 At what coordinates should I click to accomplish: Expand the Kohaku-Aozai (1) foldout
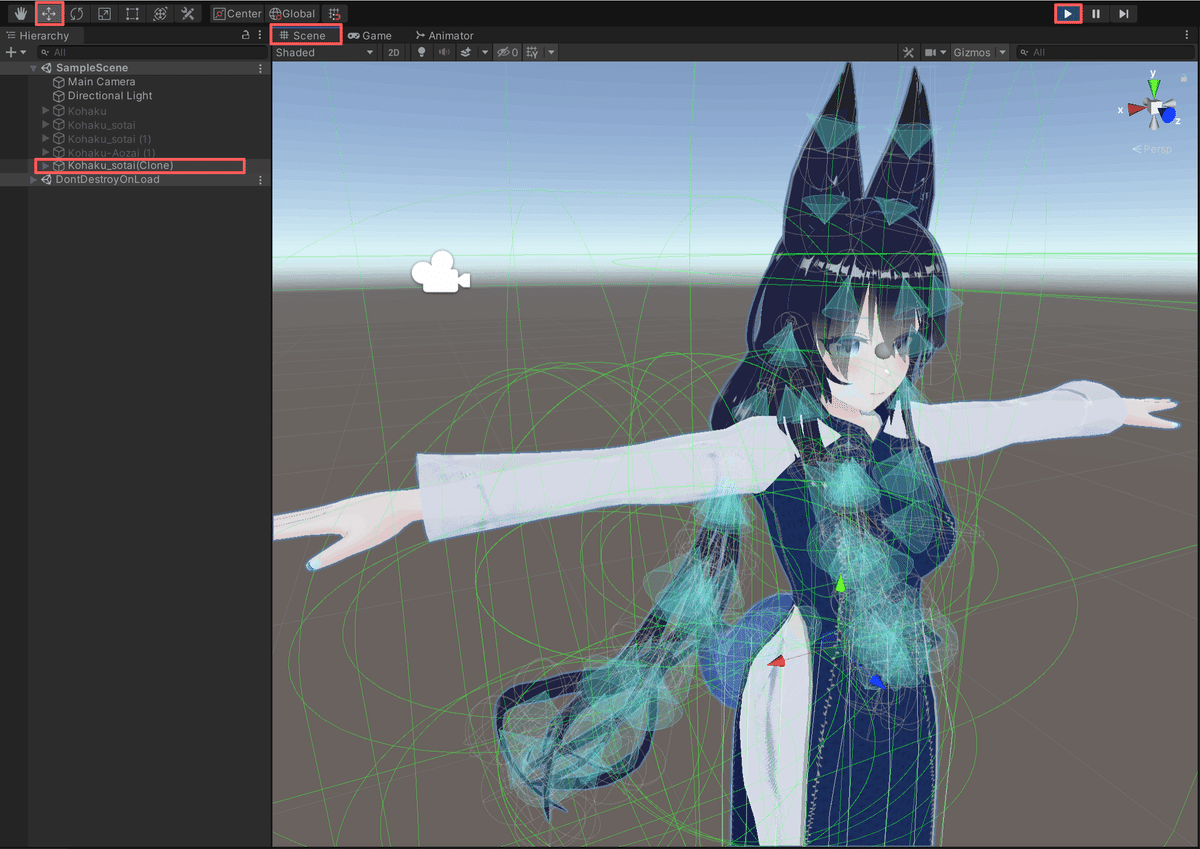46,152
